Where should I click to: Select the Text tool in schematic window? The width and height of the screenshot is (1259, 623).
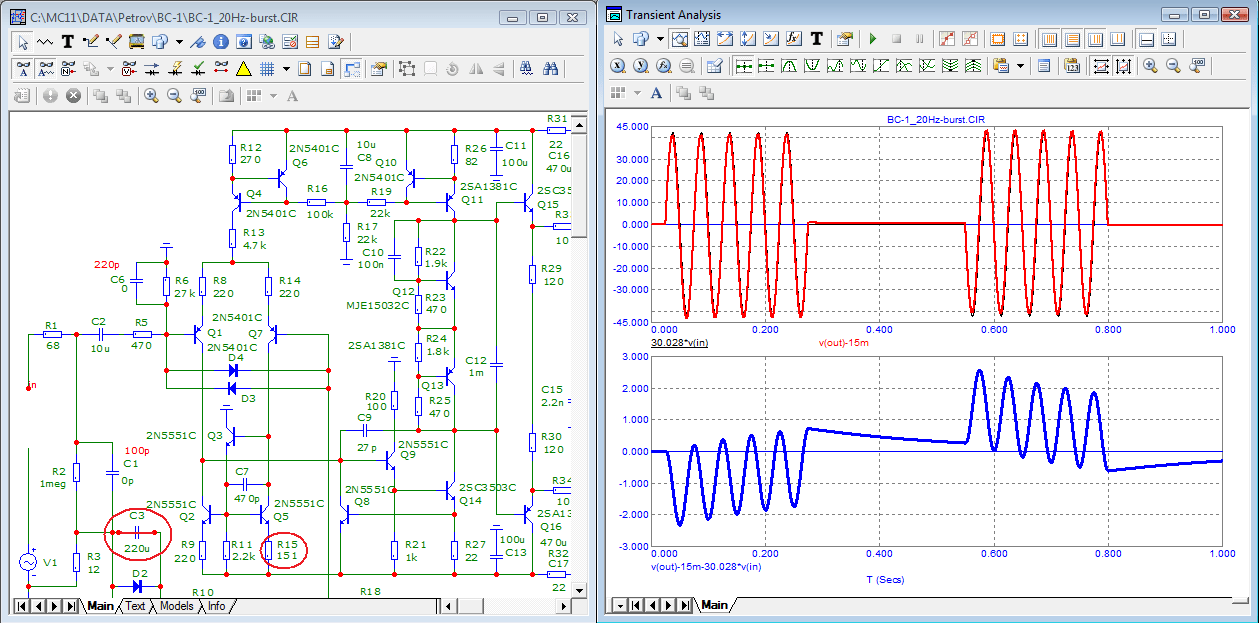click(68, 42)
